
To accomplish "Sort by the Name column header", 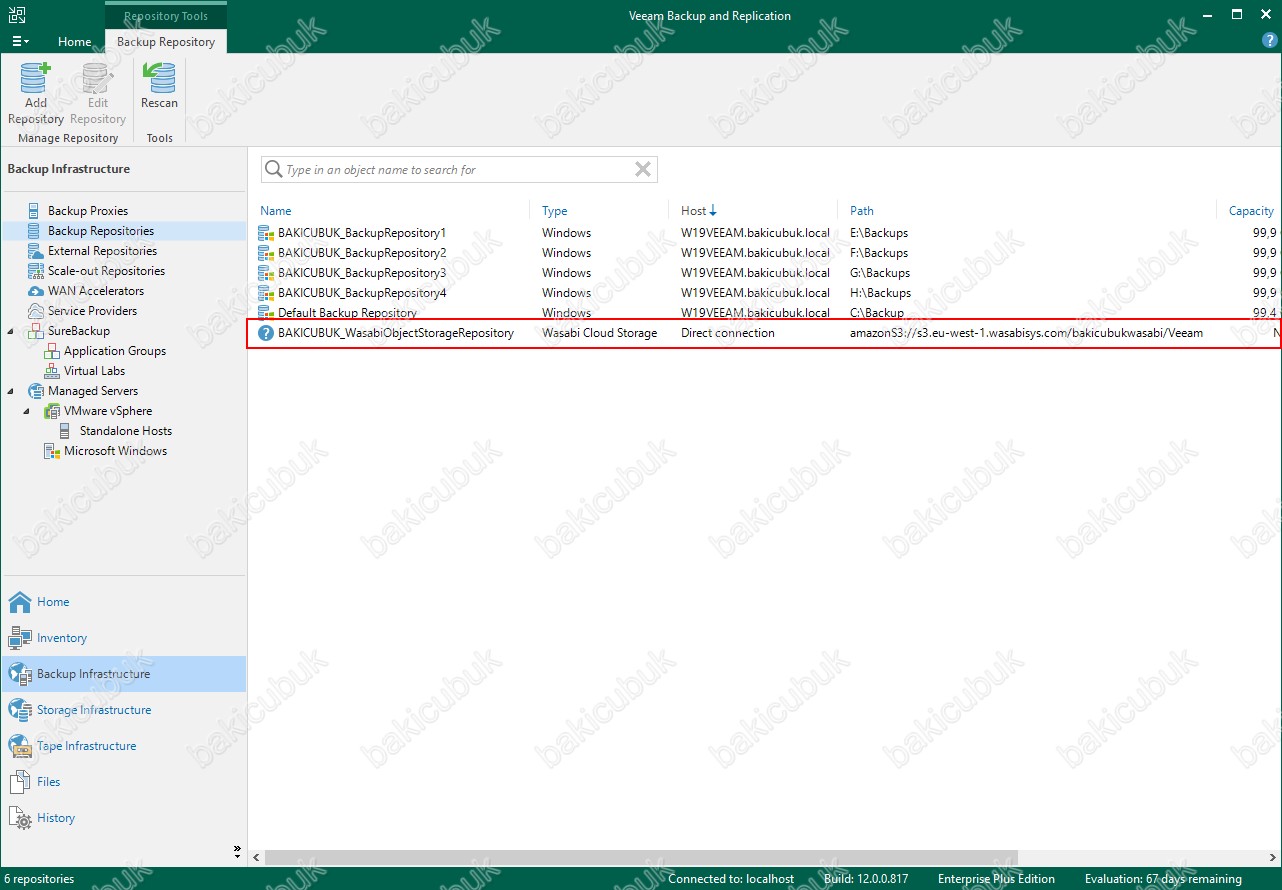I will [276, 211].
